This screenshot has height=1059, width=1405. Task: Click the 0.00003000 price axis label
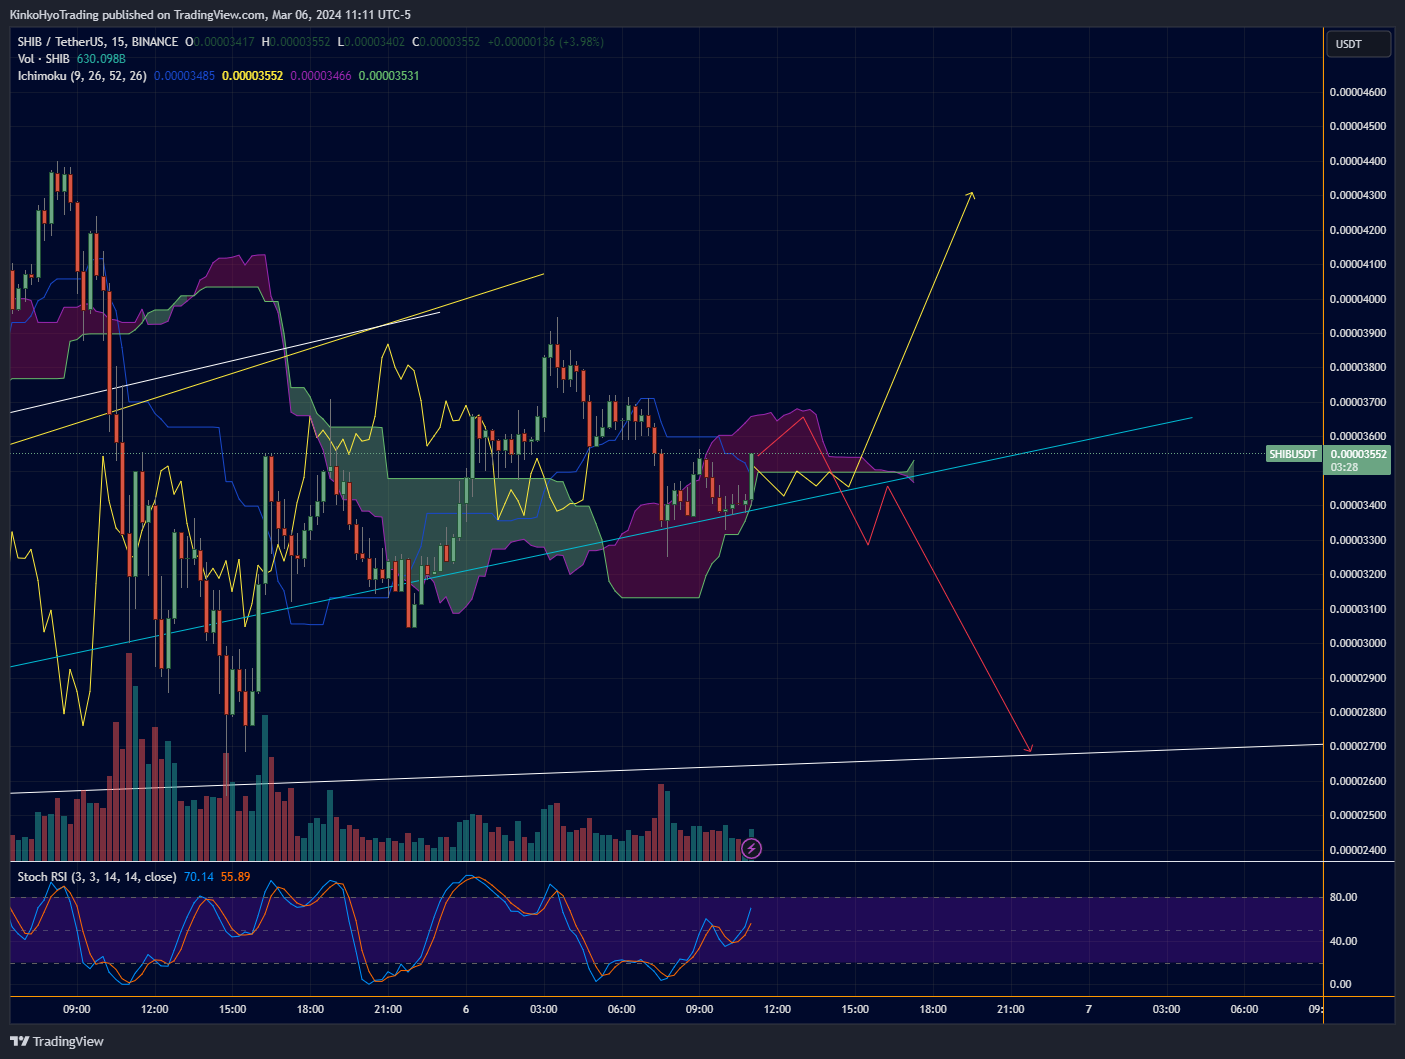click(1358, 643)
